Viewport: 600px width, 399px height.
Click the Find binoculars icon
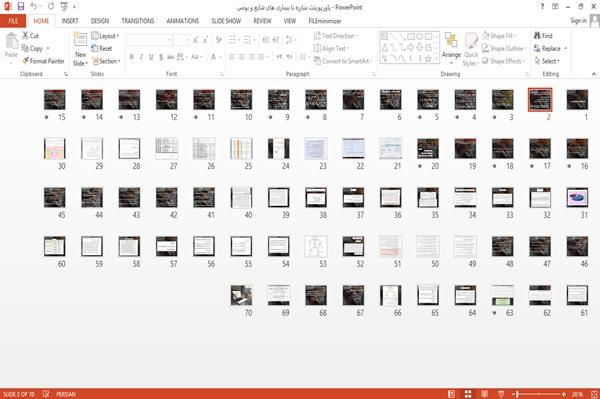pos(537,36)
